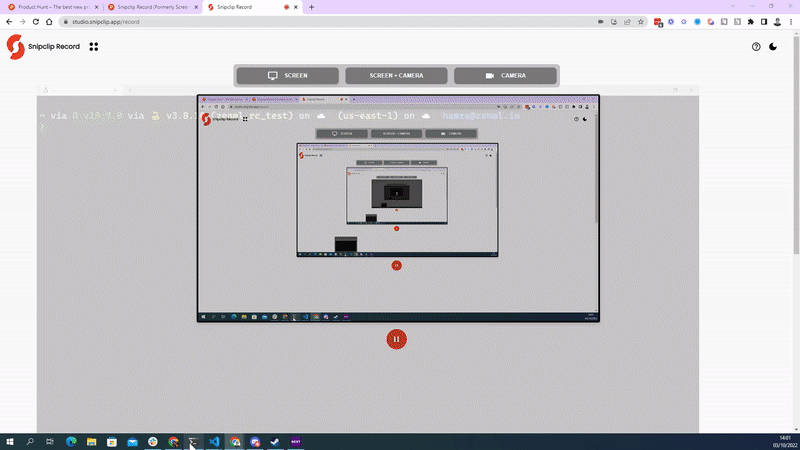
Task: Open Mail app from taskbar
Action: [x=132, y=442]
